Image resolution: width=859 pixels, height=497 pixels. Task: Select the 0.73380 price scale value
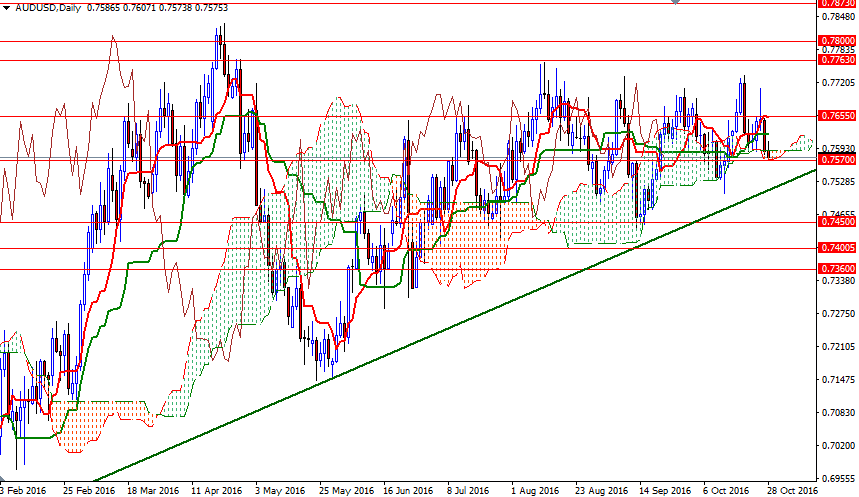click(838, 281)
